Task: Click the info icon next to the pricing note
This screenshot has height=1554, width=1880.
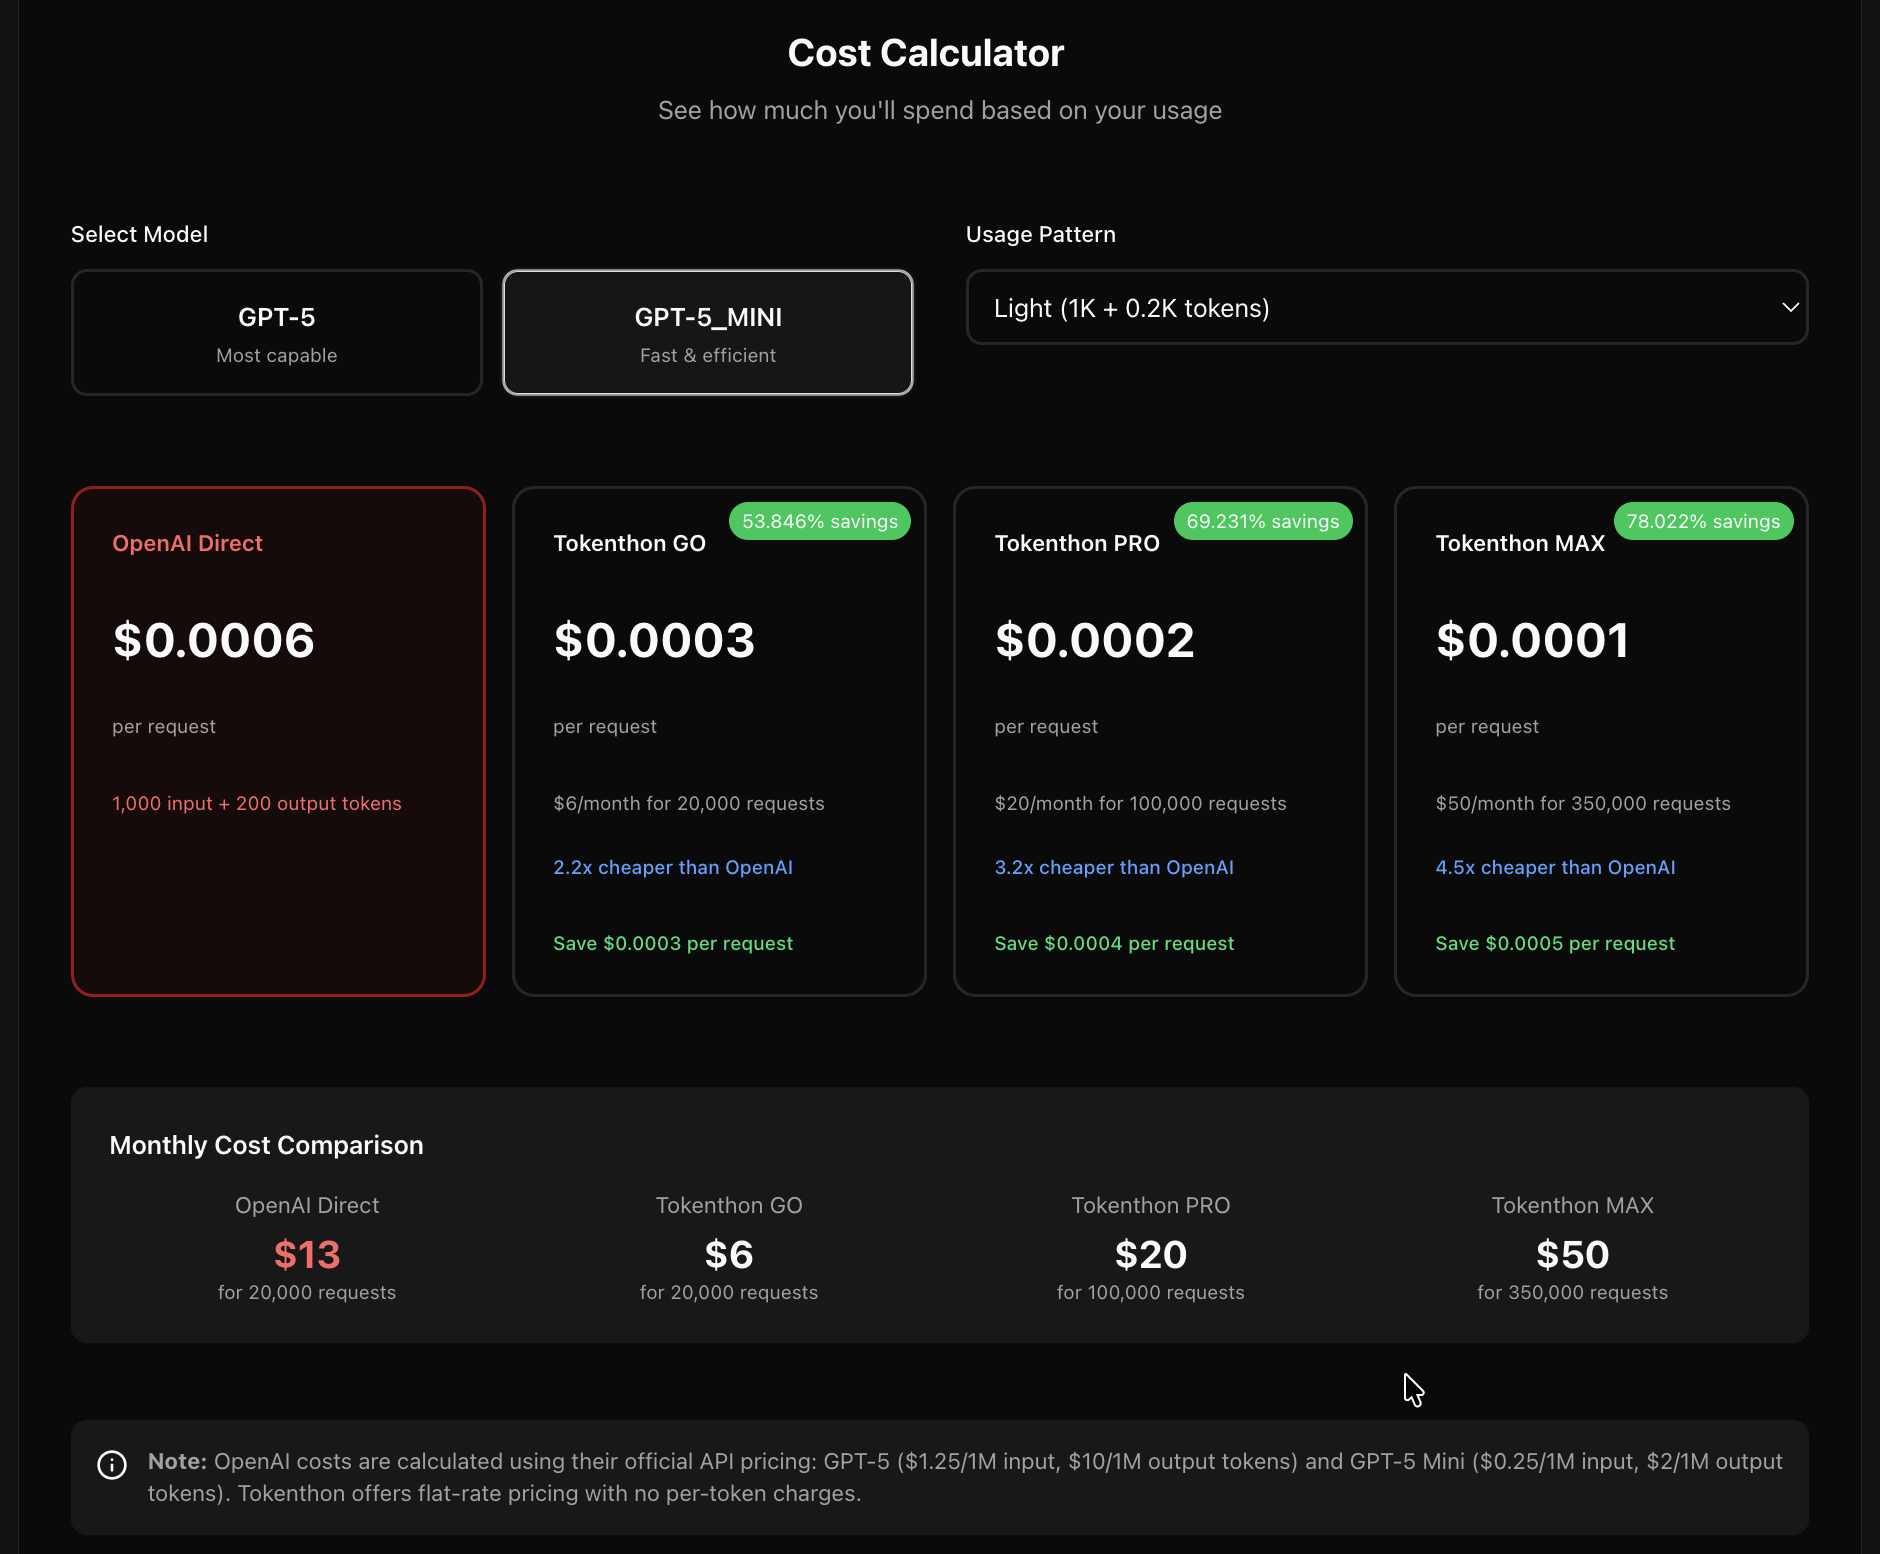Action: click(112, 1464)
